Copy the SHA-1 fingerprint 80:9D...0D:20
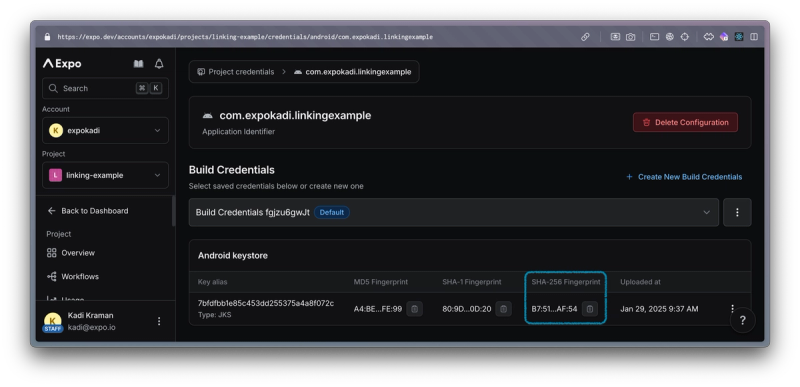800x387 pixels. click(503, 308)
